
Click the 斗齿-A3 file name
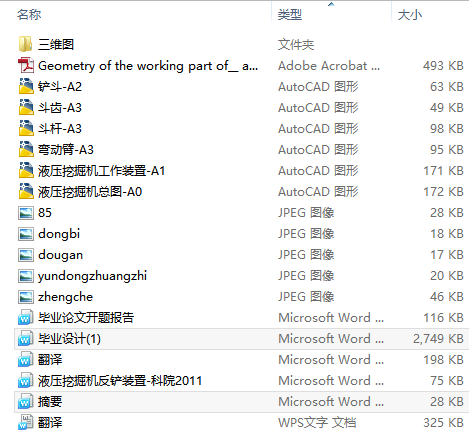pos(60,108)
